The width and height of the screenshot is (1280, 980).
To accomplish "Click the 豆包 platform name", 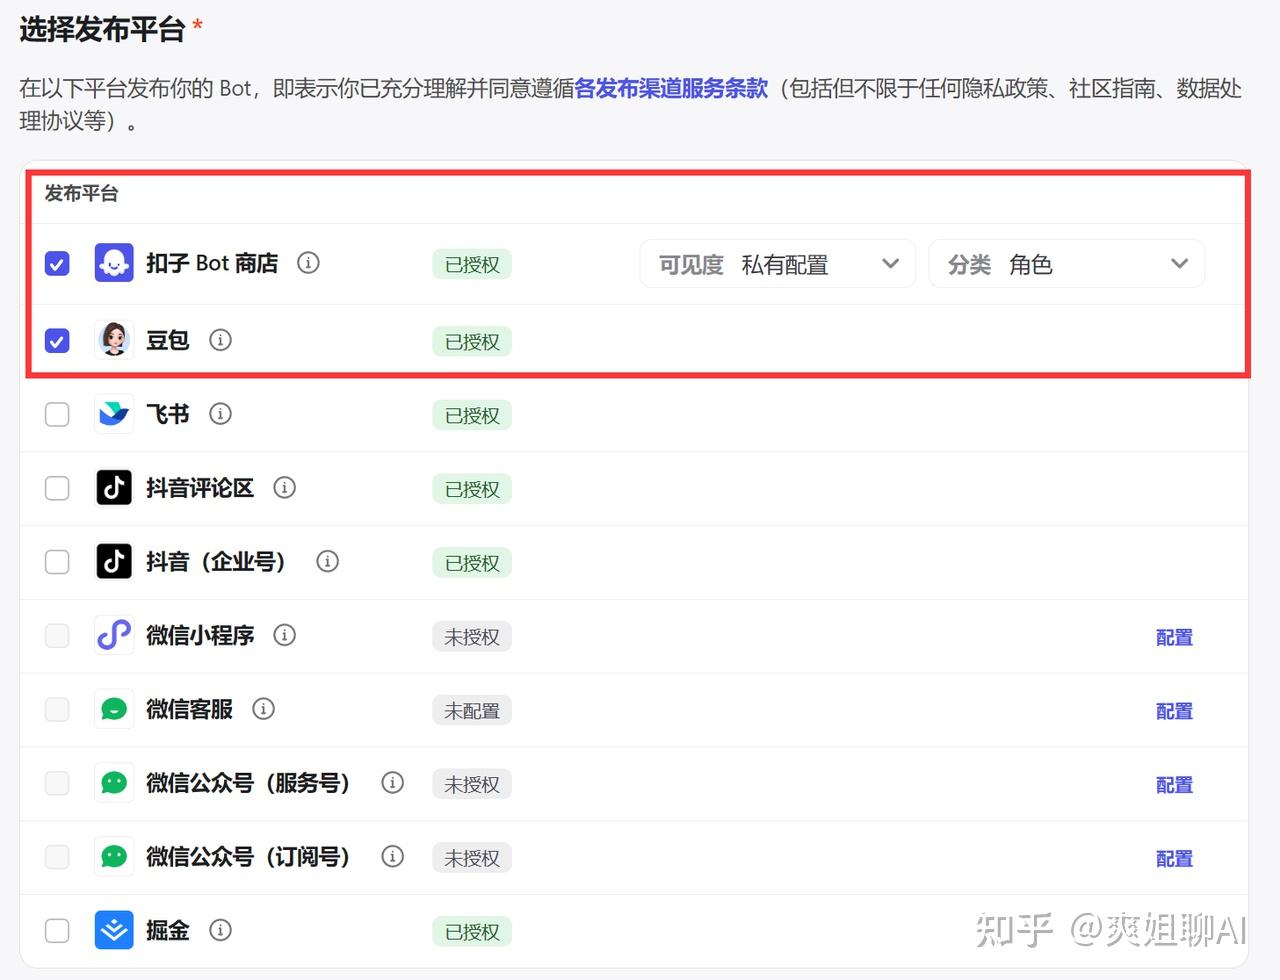I will (x=168, y=340).
